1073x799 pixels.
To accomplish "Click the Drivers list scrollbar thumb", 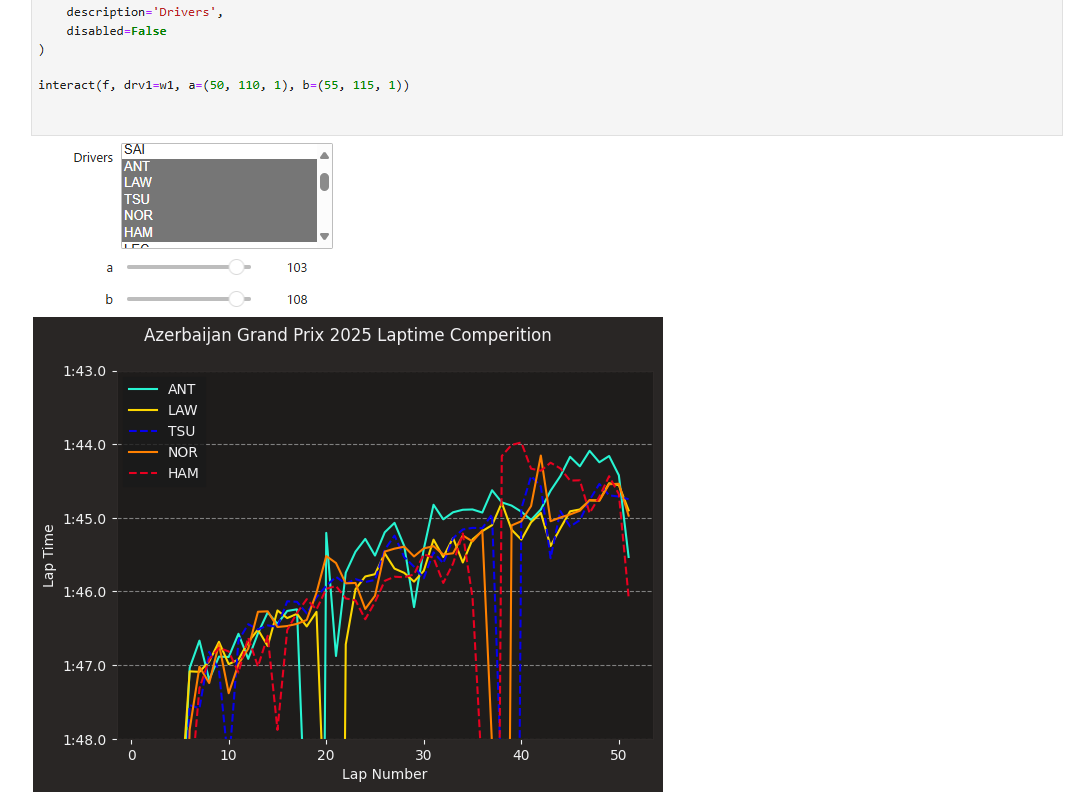I will coord(325,182).
